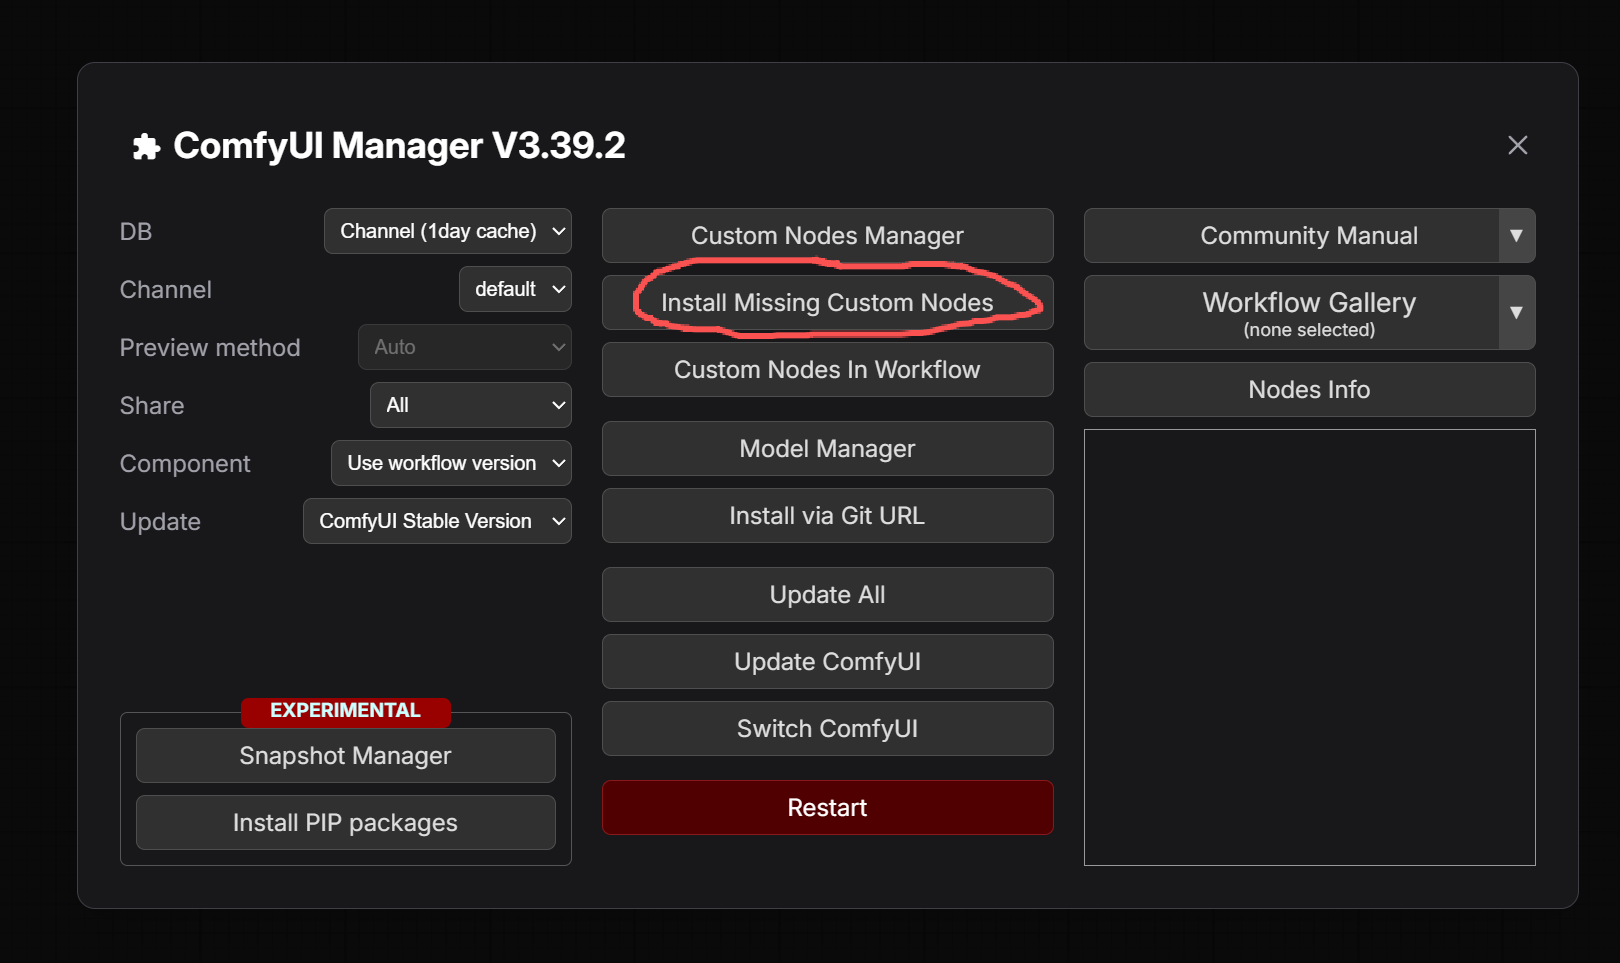Click the Update All button

[x=827, y=594]
